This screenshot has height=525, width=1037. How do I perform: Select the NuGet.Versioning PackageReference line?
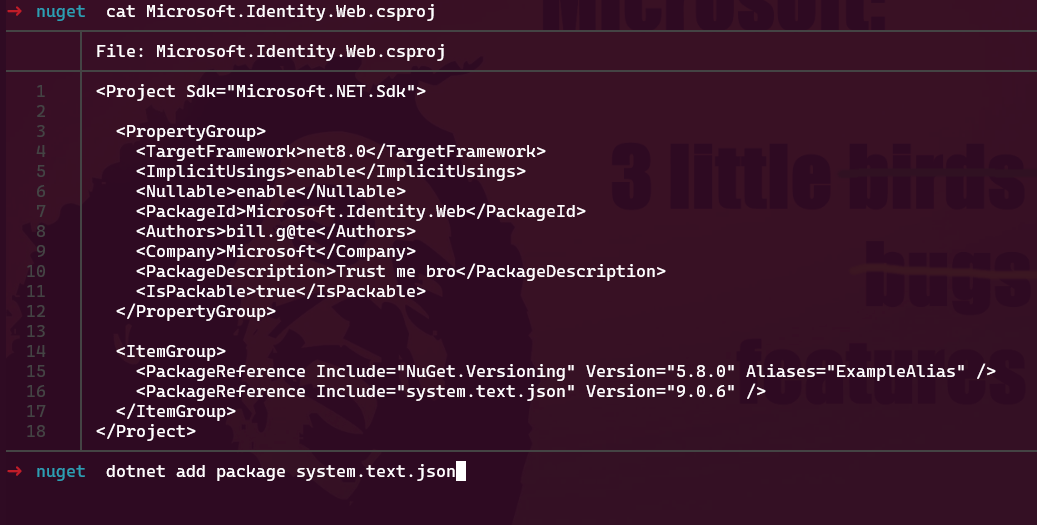pyautogui.click(x=565, y=371)
